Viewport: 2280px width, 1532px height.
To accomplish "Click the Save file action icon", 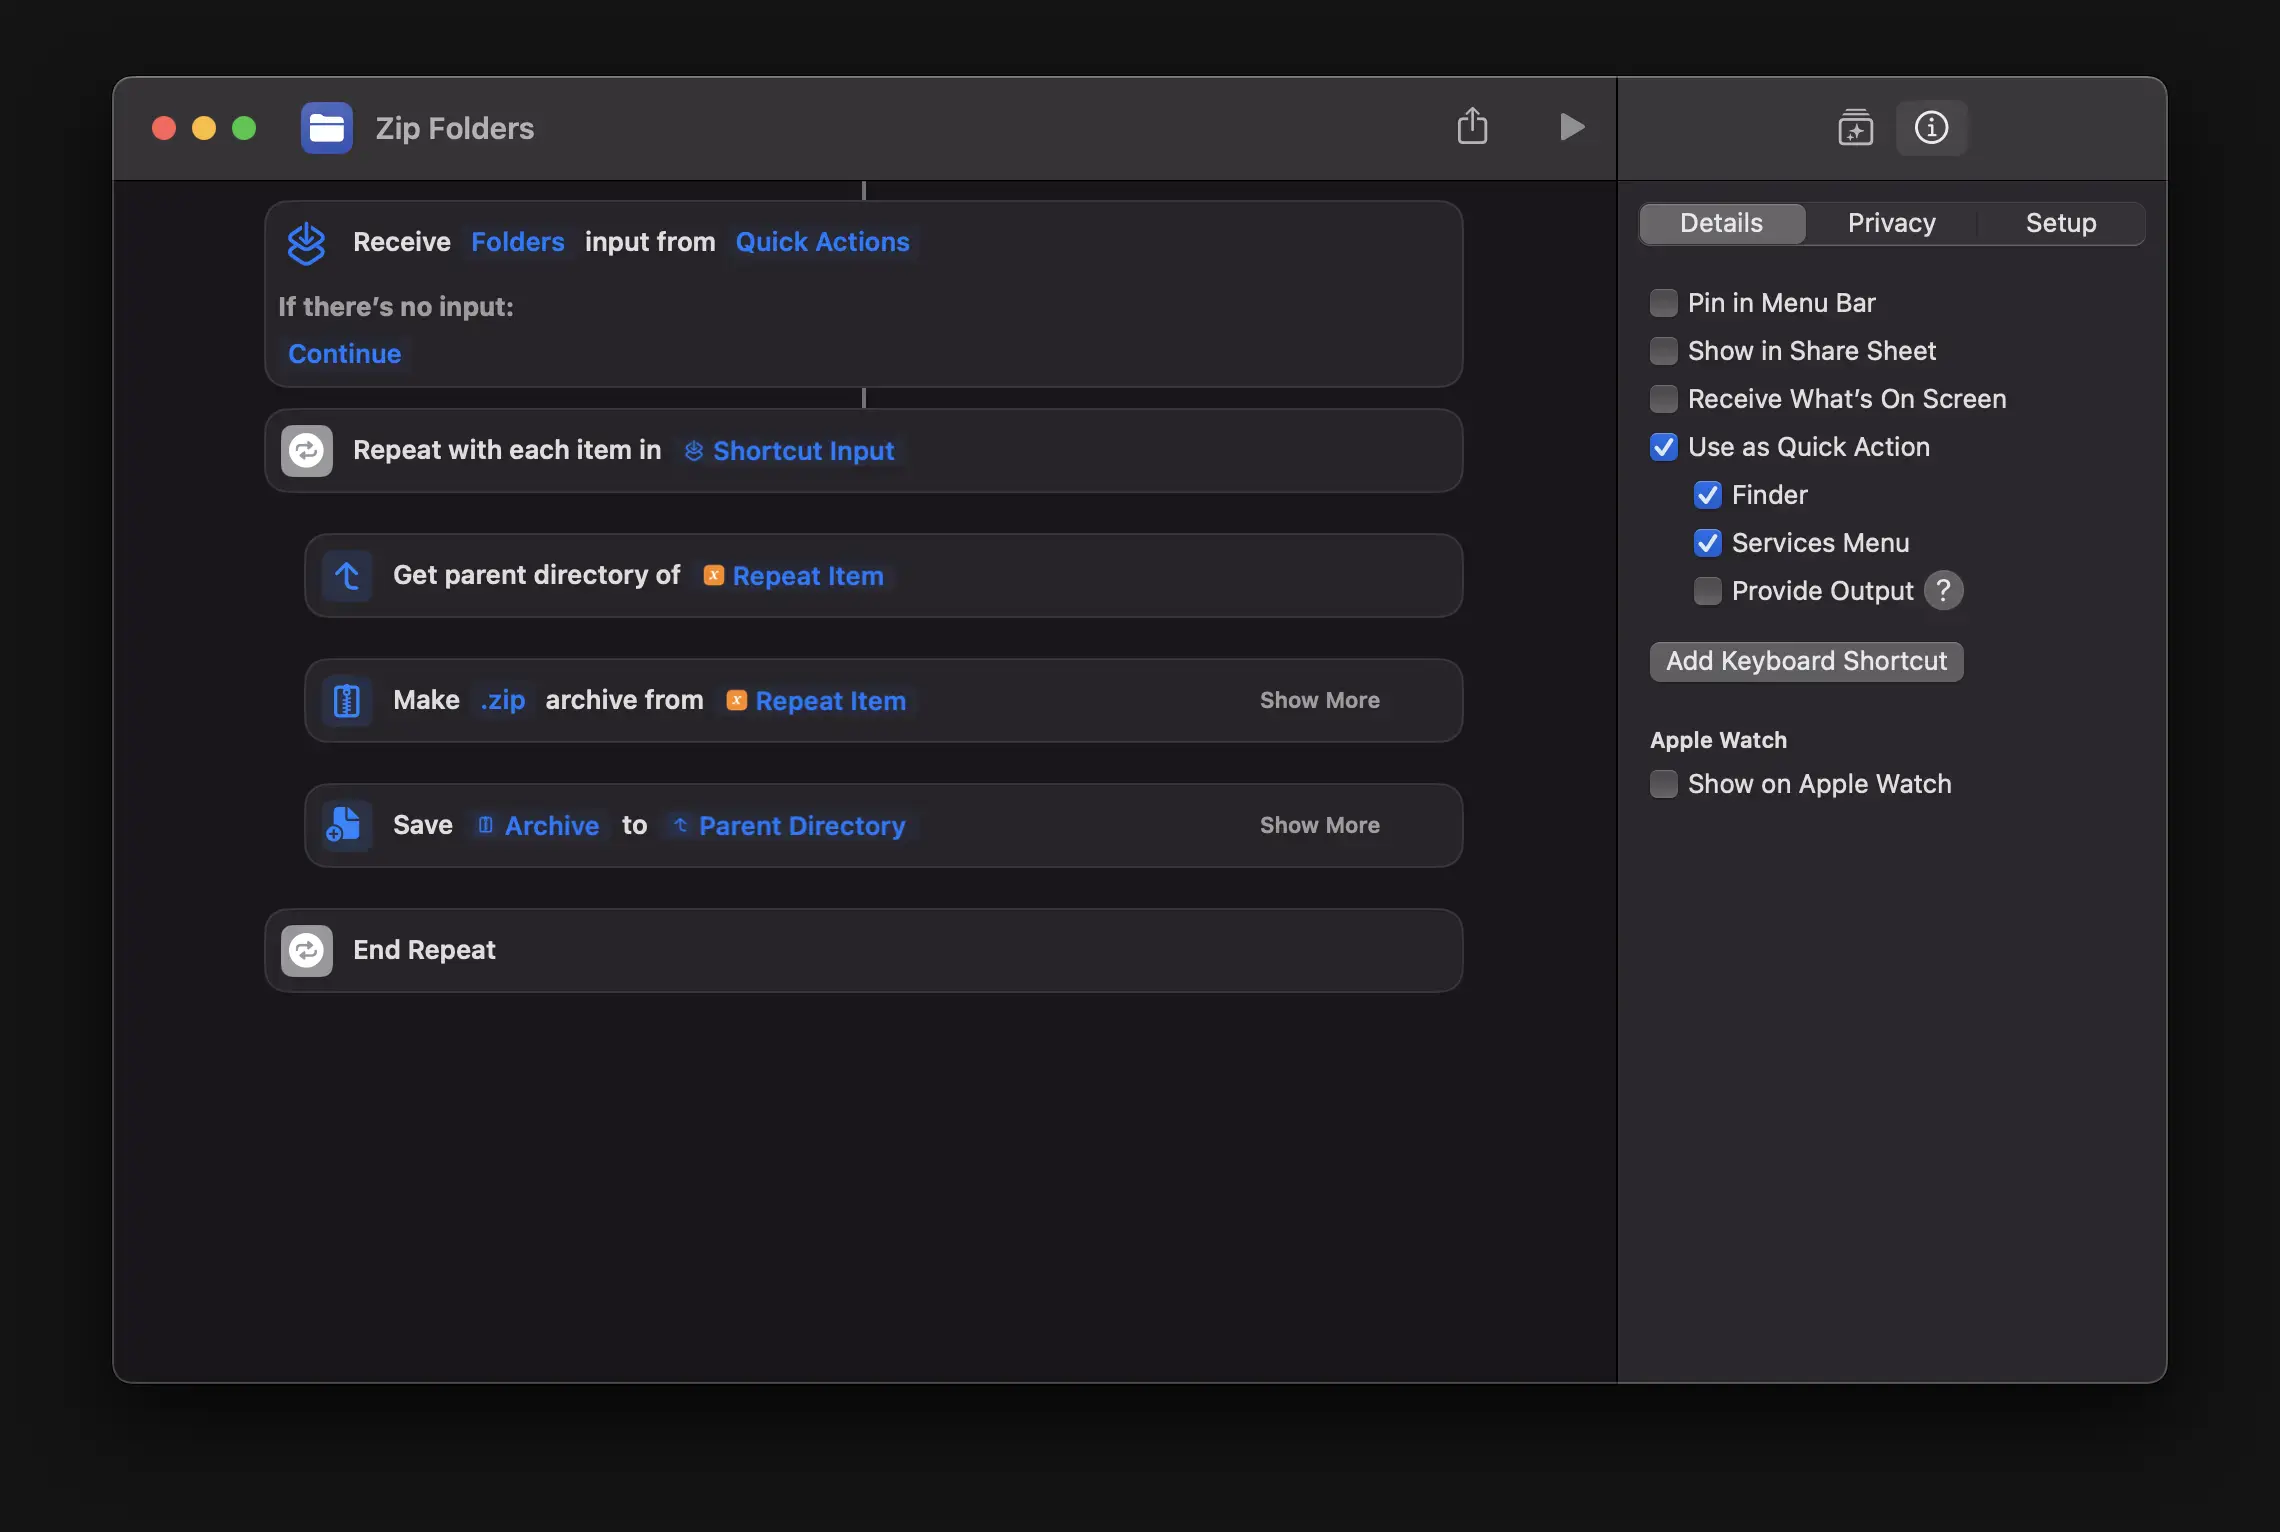I will click(x=344, y=826).
